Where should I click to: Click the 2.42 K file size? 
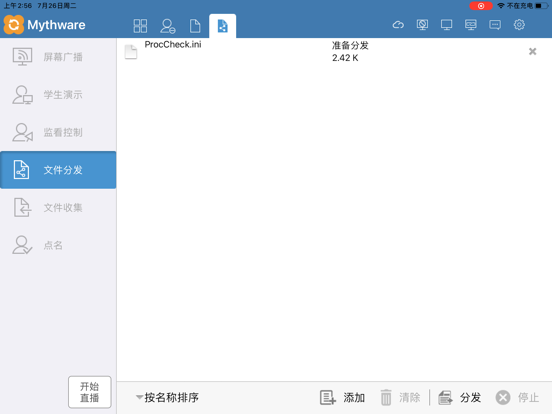point(345,58)
